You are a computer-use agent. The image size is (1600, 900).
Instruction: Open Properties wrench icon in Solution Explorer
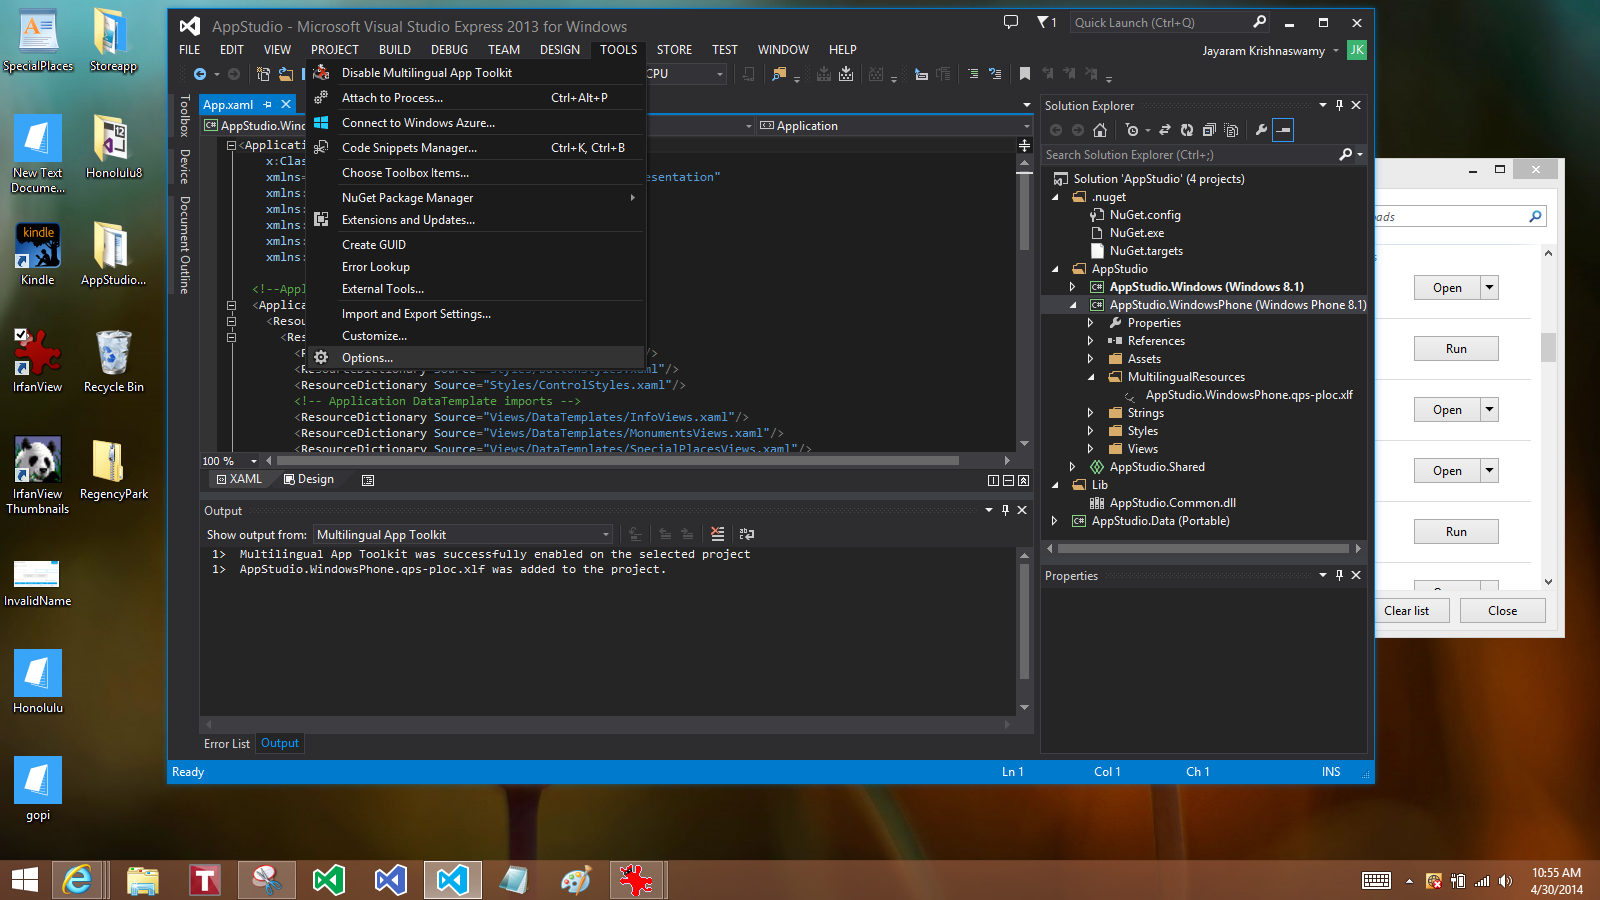point(1261,130)
